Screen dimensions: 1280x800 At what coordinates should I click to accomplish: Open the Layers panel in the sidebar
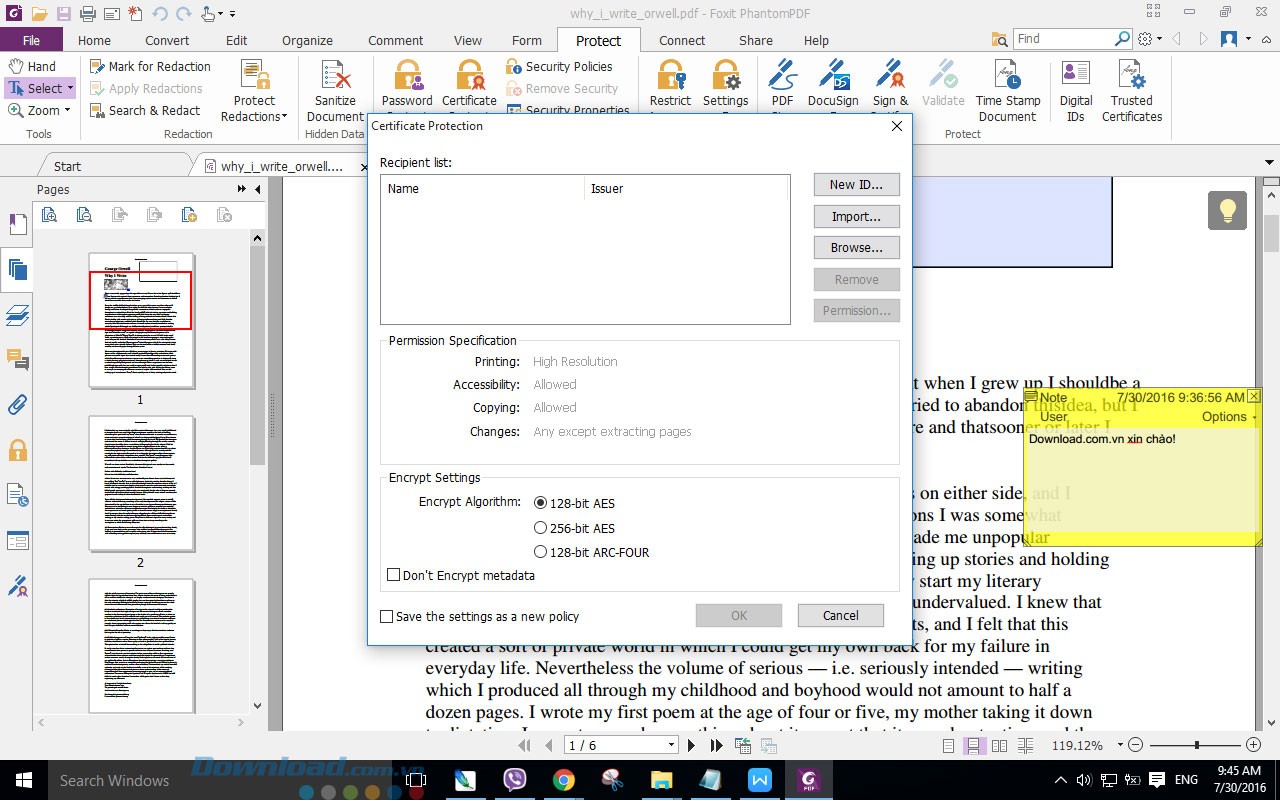coord(17,313)
